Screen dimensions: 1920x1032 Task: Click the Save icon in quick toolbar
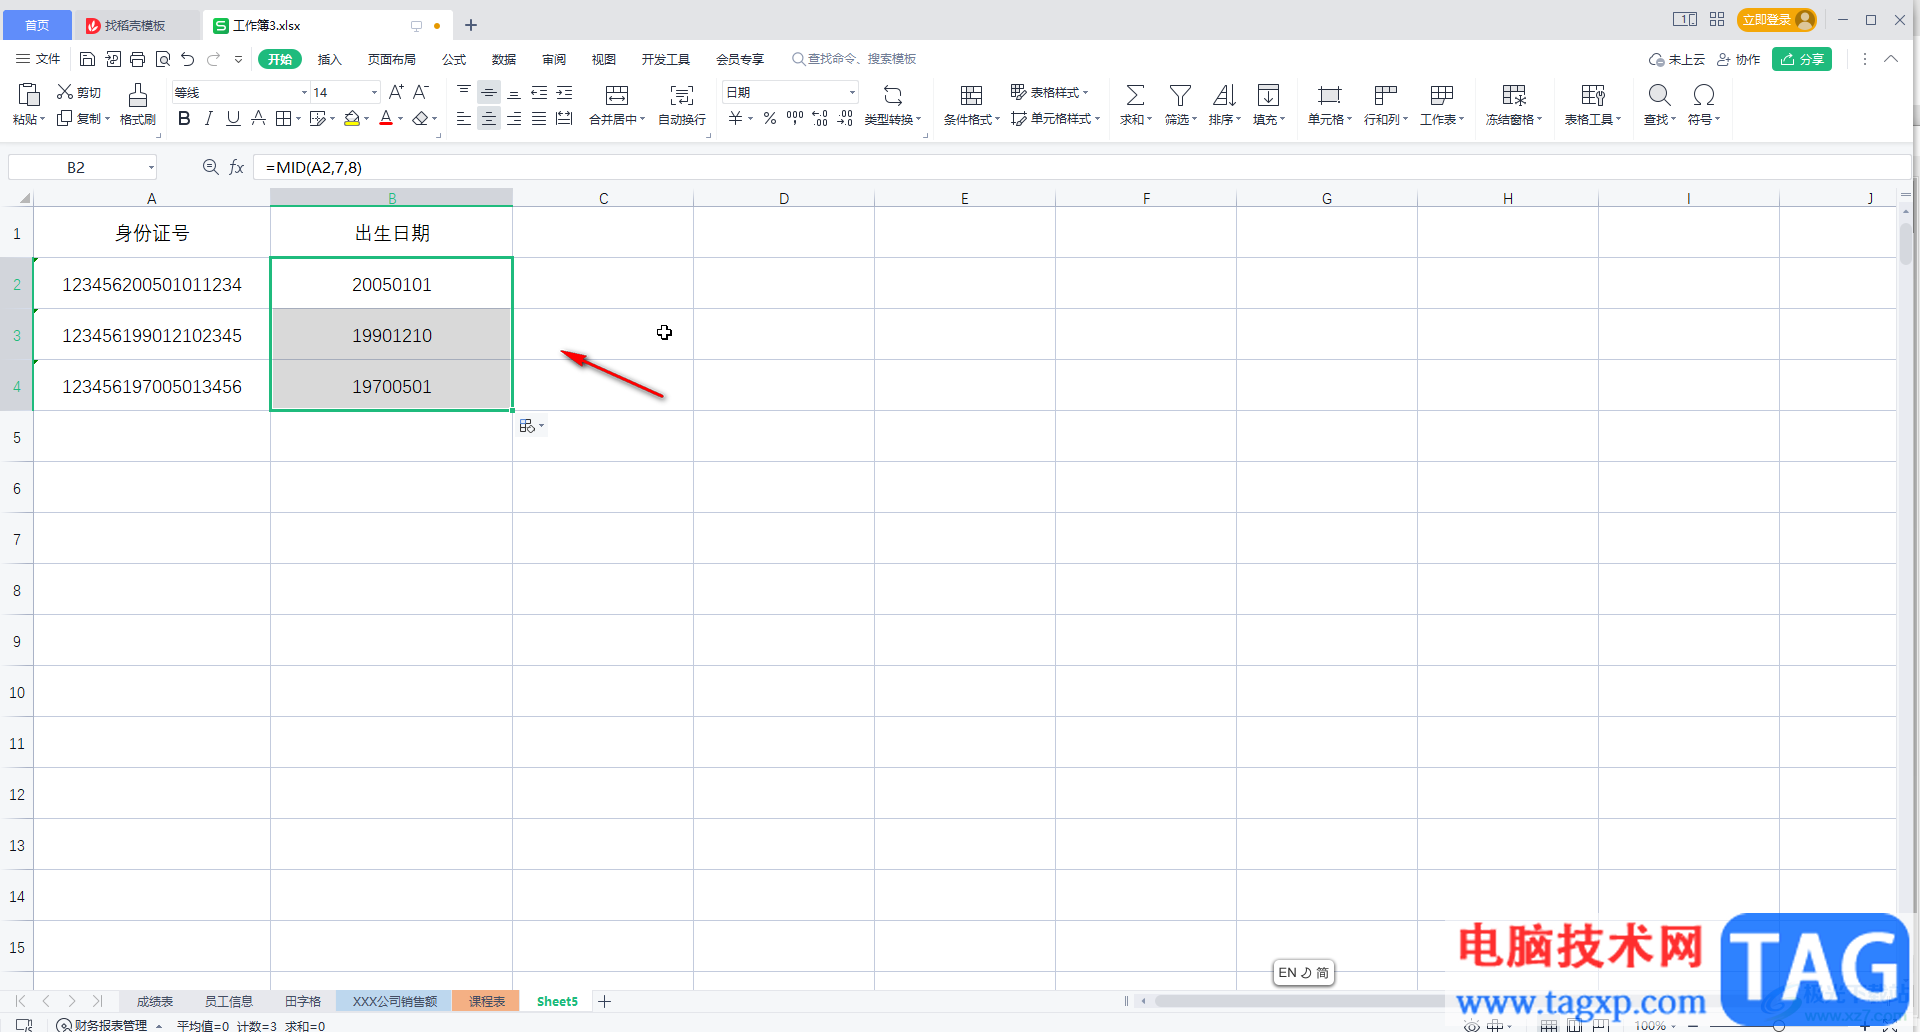87,59
